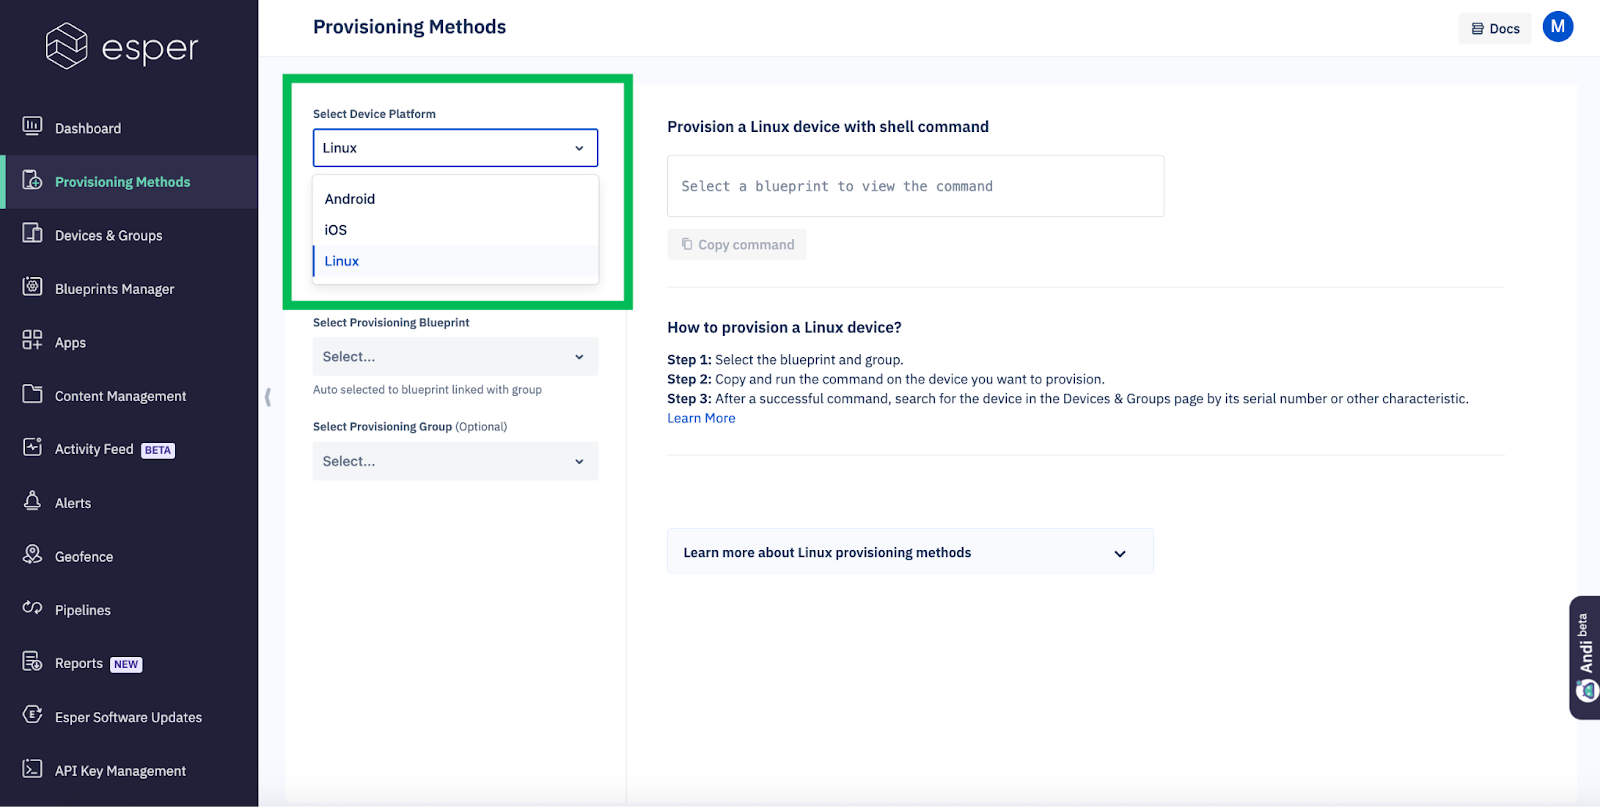
Task: Click the Reports NEW badge
Action: click(x=126, y=664)
